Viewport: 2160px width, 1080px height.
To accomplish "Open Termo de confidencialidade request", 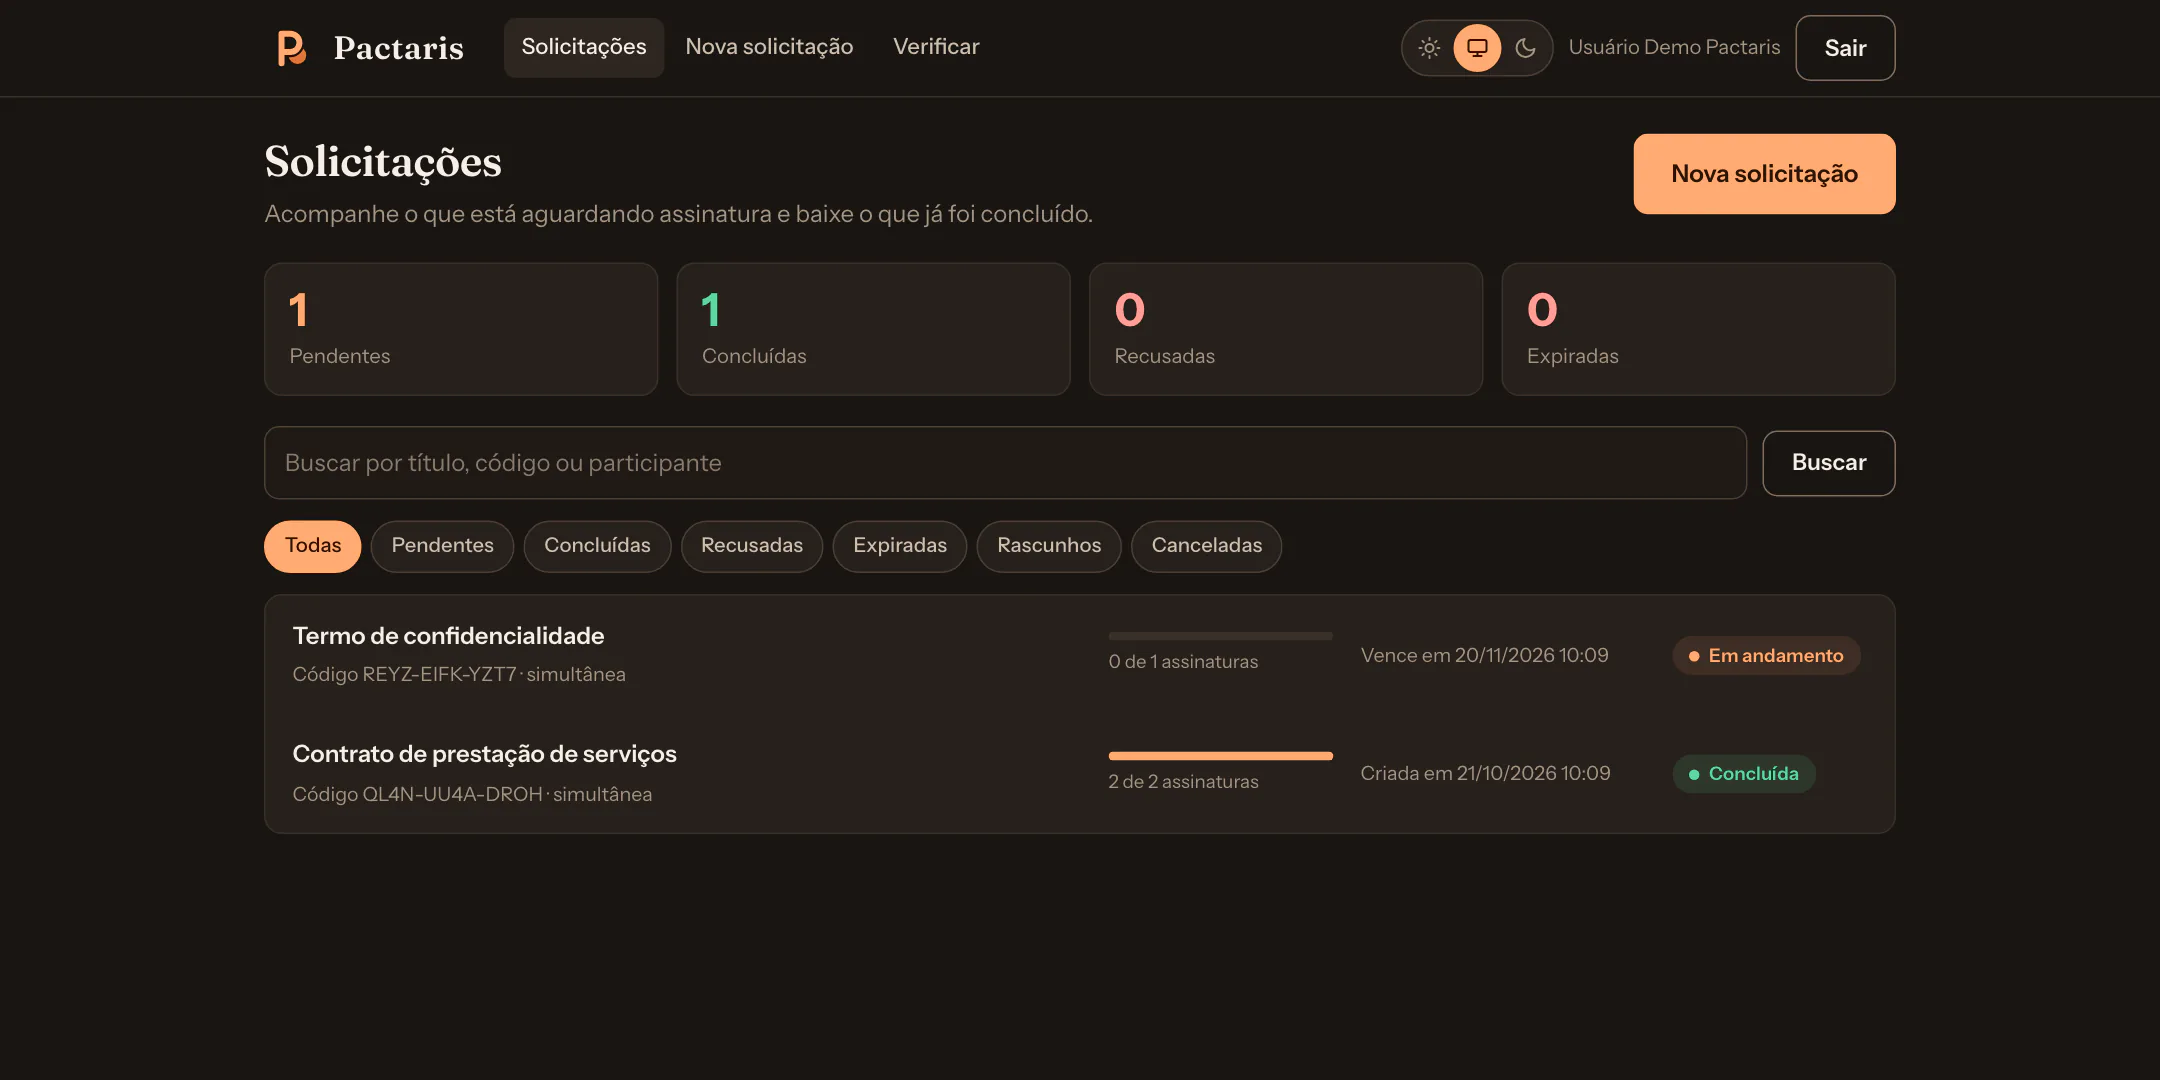I will (1079, 655).
